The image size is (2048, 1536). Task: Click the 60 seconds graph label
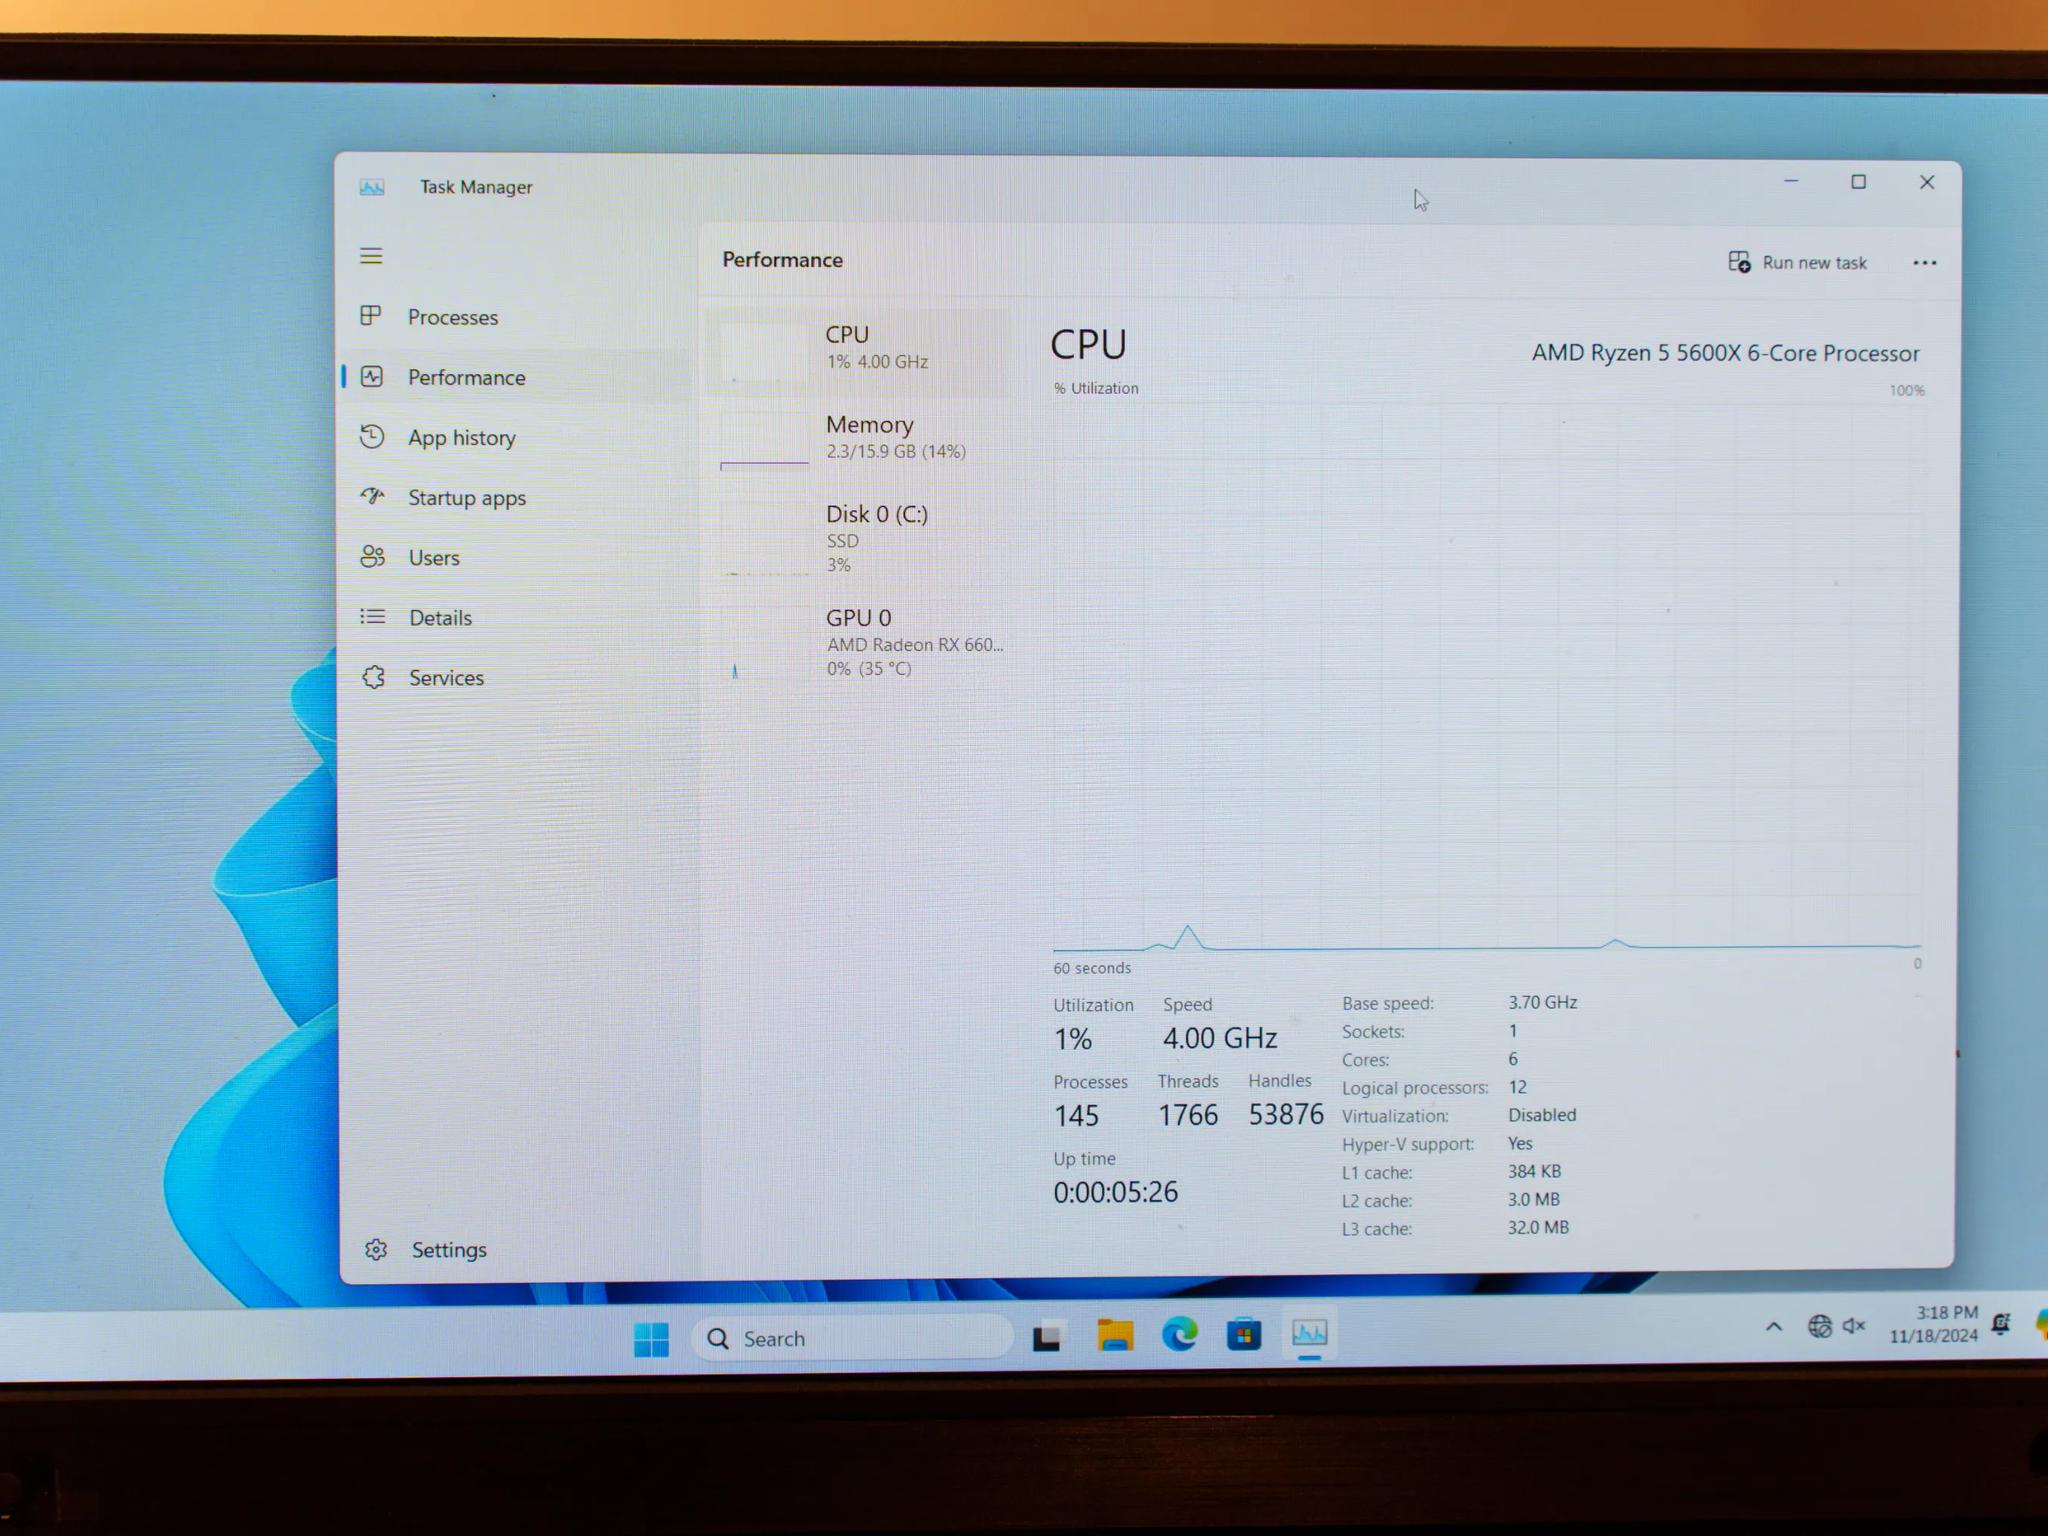pos(1092,968)
